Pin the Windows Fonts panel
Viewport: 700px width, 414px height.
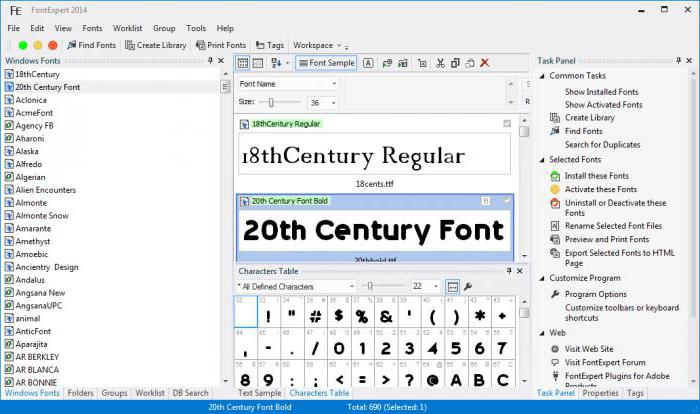click(x=210, y=60)
